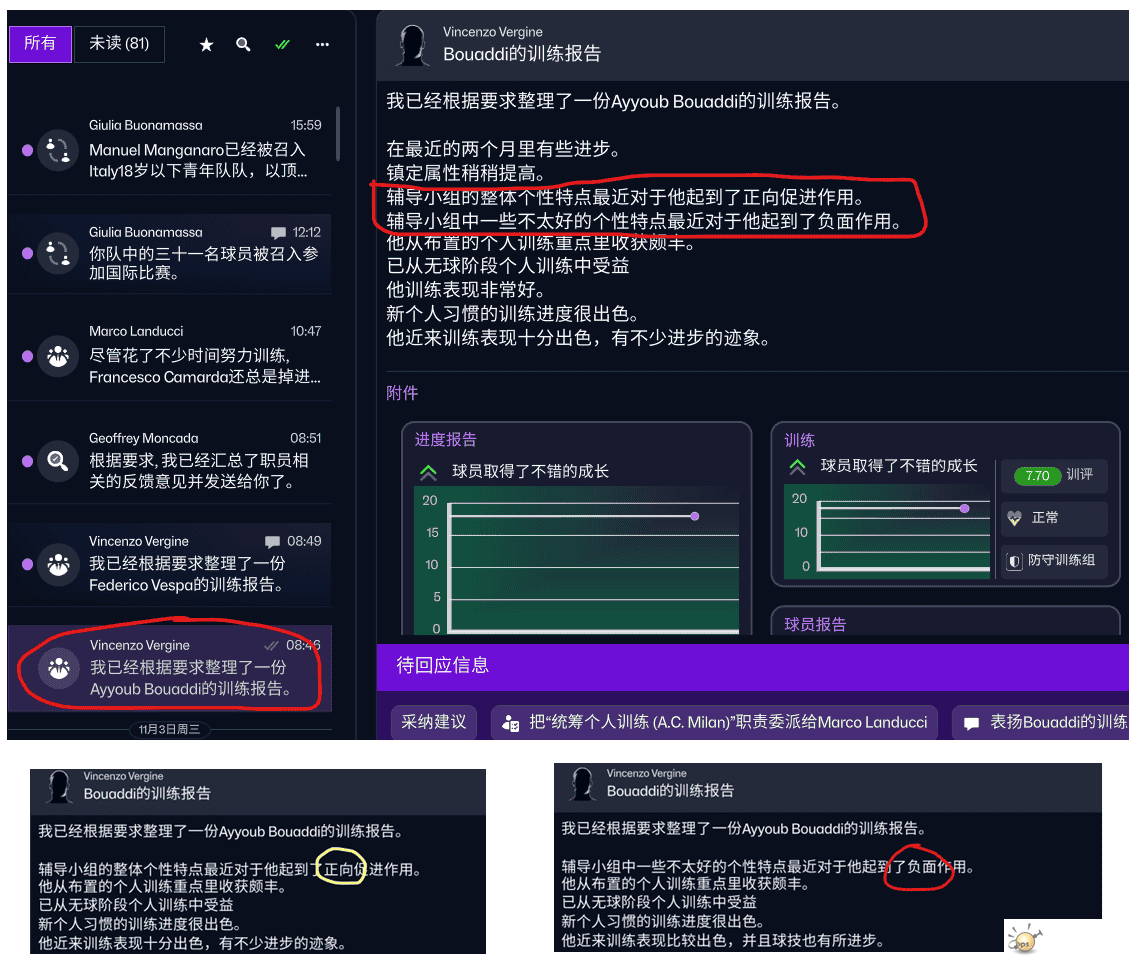
Task: Click the group icon on the Federico Vespa message
Action: tap(58, 564)
